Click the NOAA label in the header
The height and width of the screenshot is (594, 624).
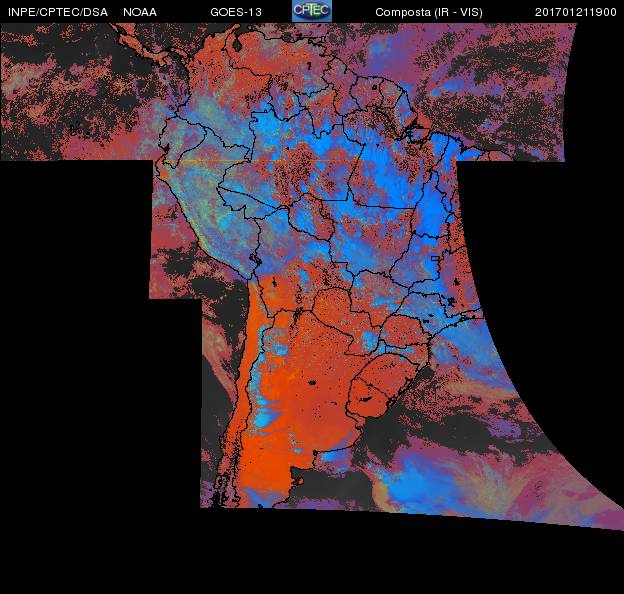tap(140, 12)
